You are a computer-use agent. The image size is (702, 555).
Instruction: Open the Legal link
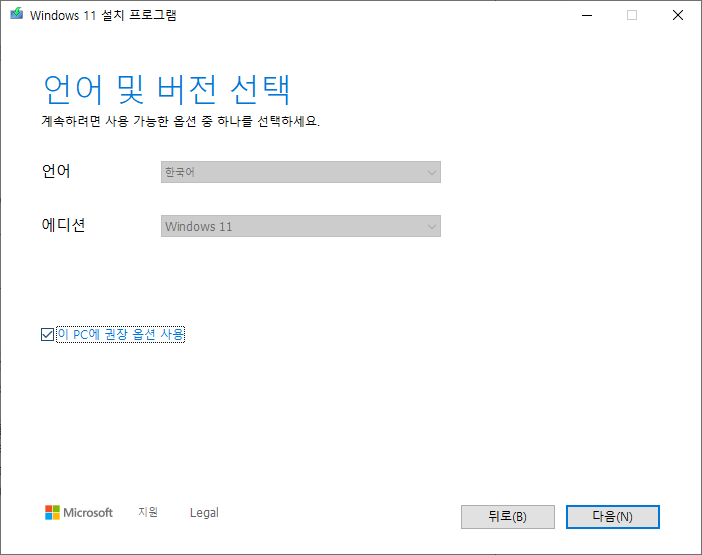click(204, 512)
